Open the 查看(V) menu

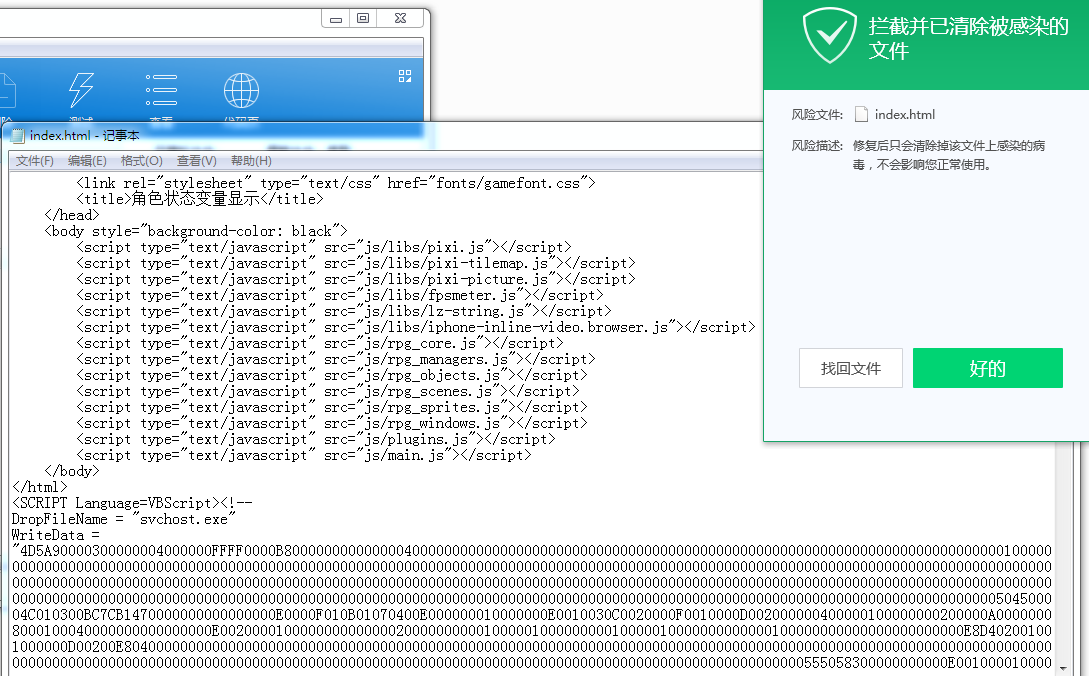tap(197, 161)
